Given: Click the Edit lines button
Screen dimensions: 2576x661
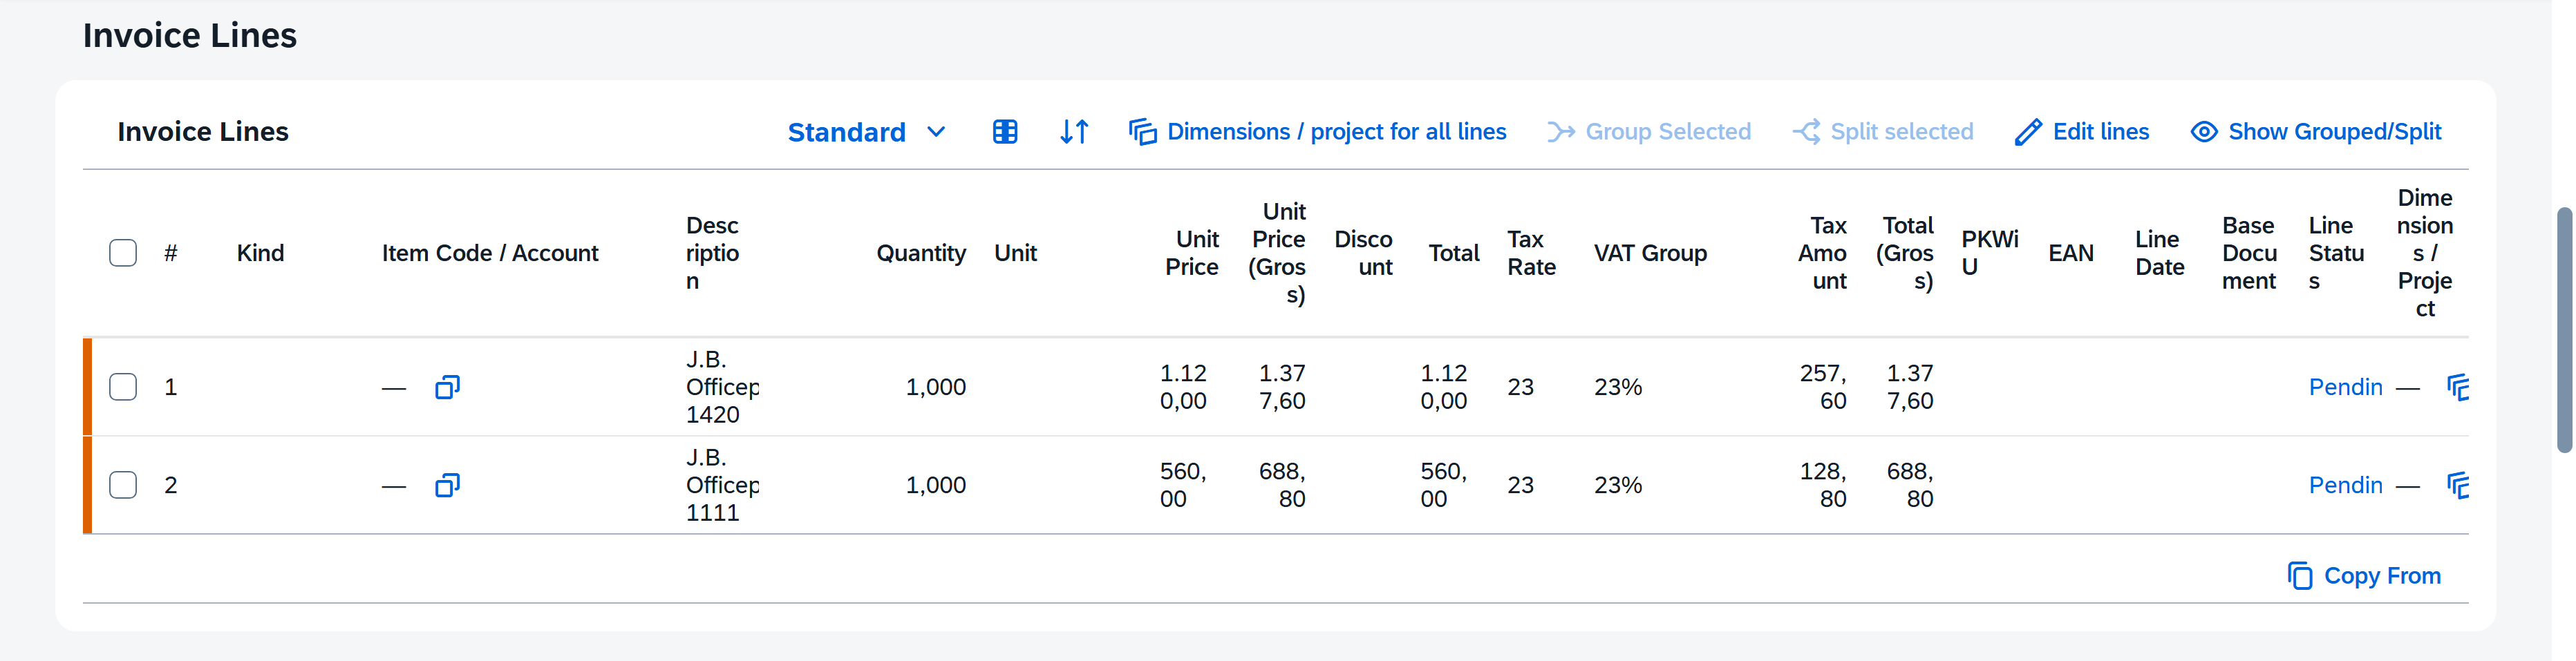Looking at the screenshot, I should click(x=2081, y=132).
